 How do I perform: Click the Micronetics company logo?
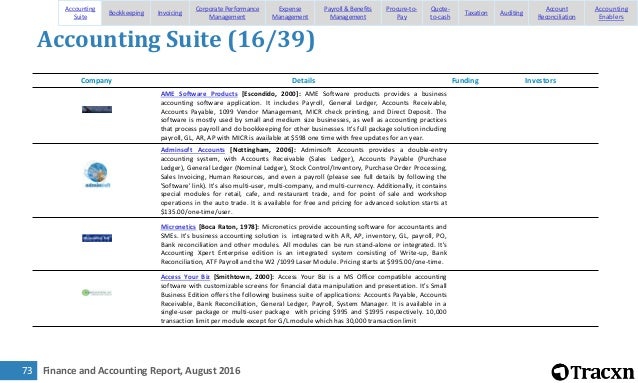pos(97,238)
